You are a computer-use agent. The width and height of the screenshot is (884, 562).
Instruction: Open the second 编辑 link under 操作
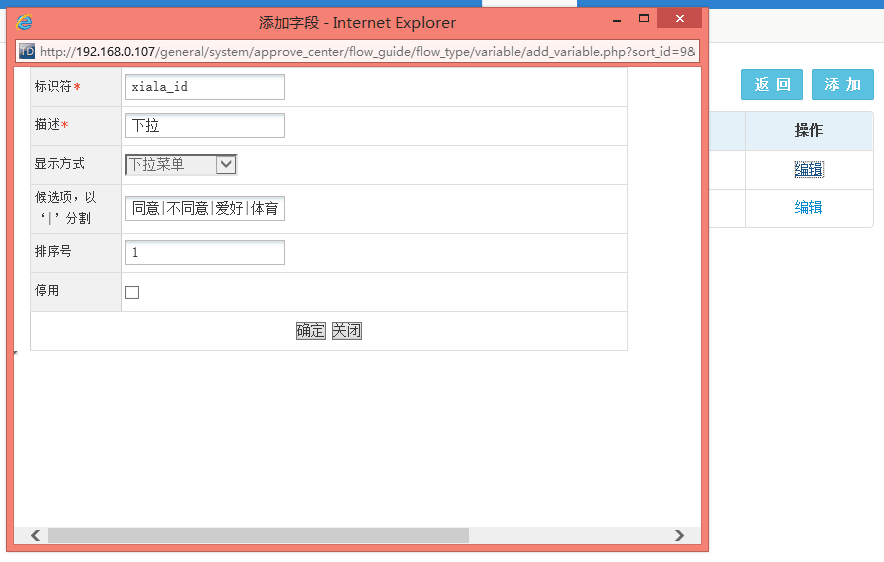(808, 208)
